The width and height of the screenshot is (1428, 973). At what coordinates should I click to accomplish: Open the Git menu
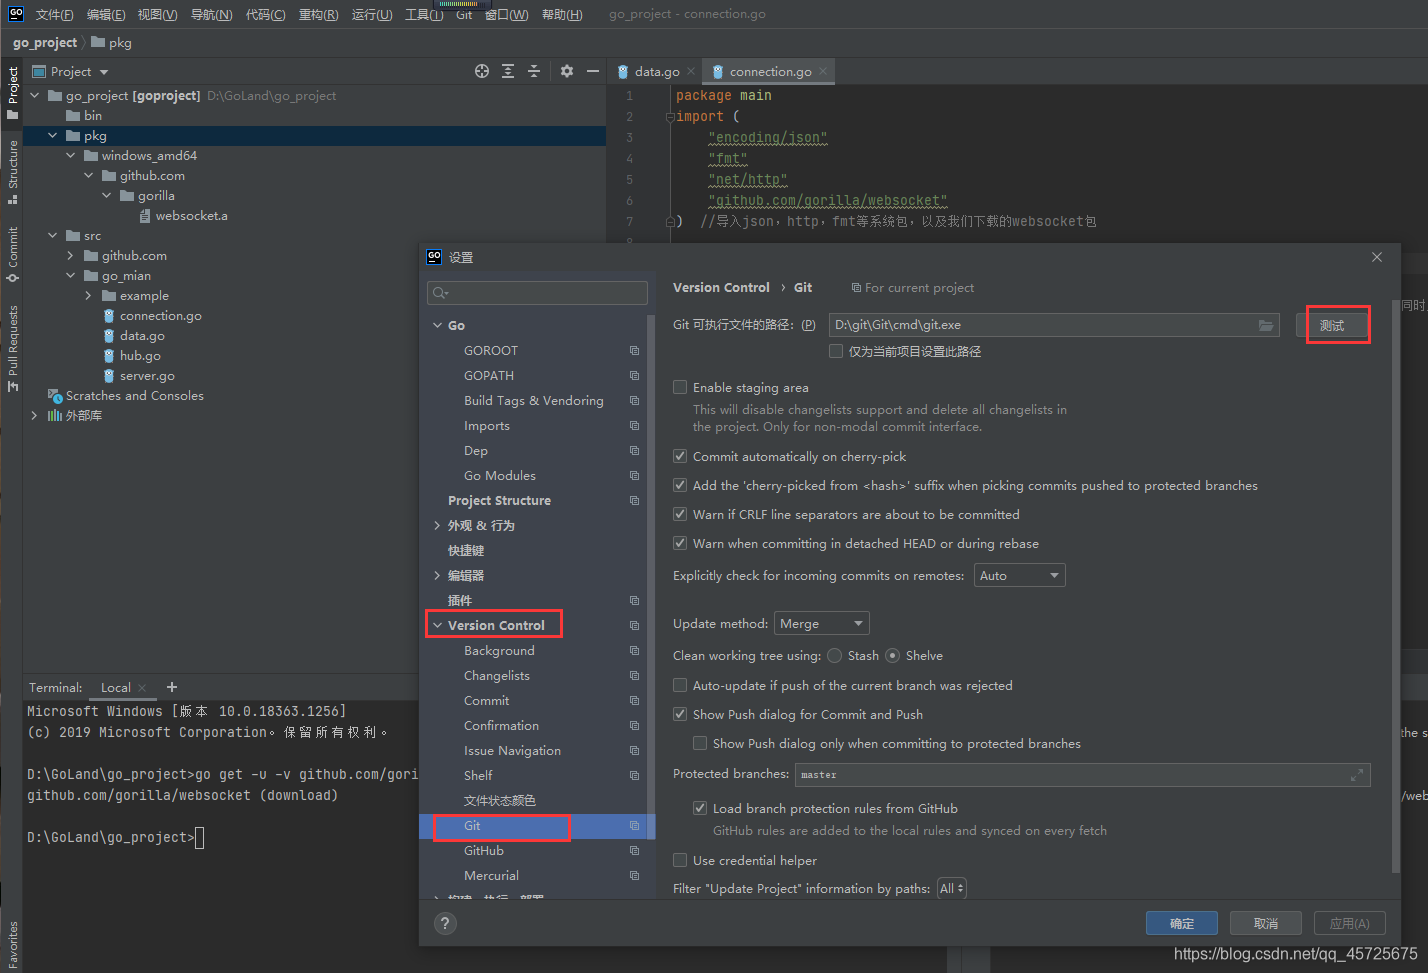[464, 14]
